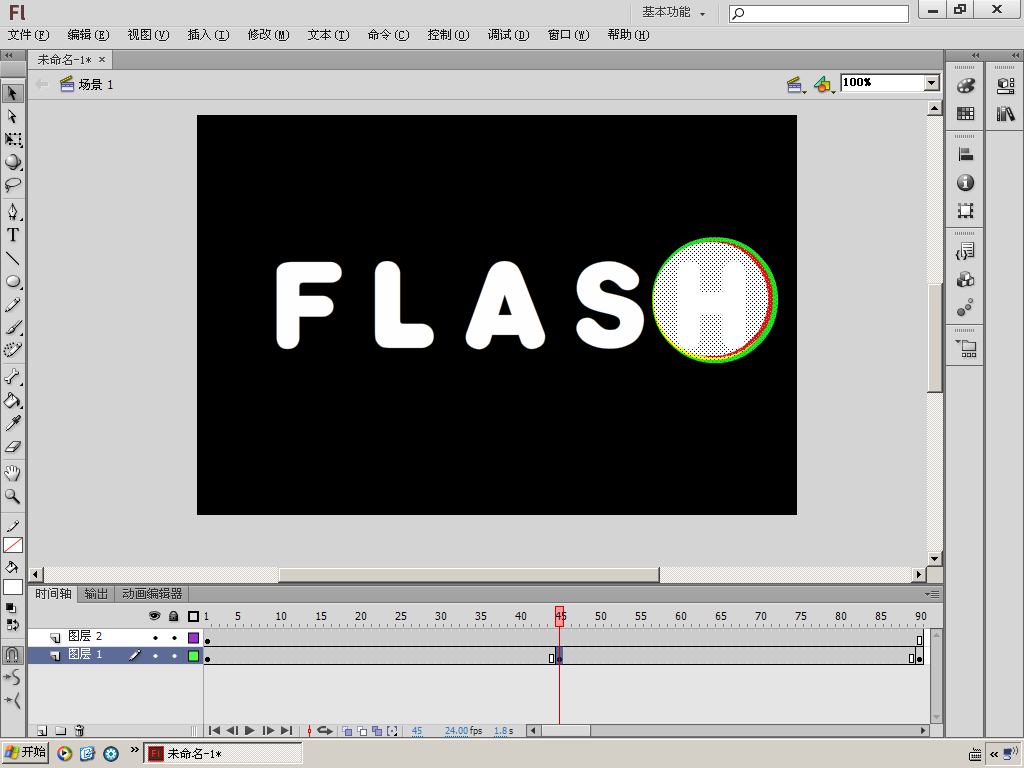Viewport: 1024px width, 768px height.
Task: Open the Motion Presets panel icon
Action: (965, 308)
